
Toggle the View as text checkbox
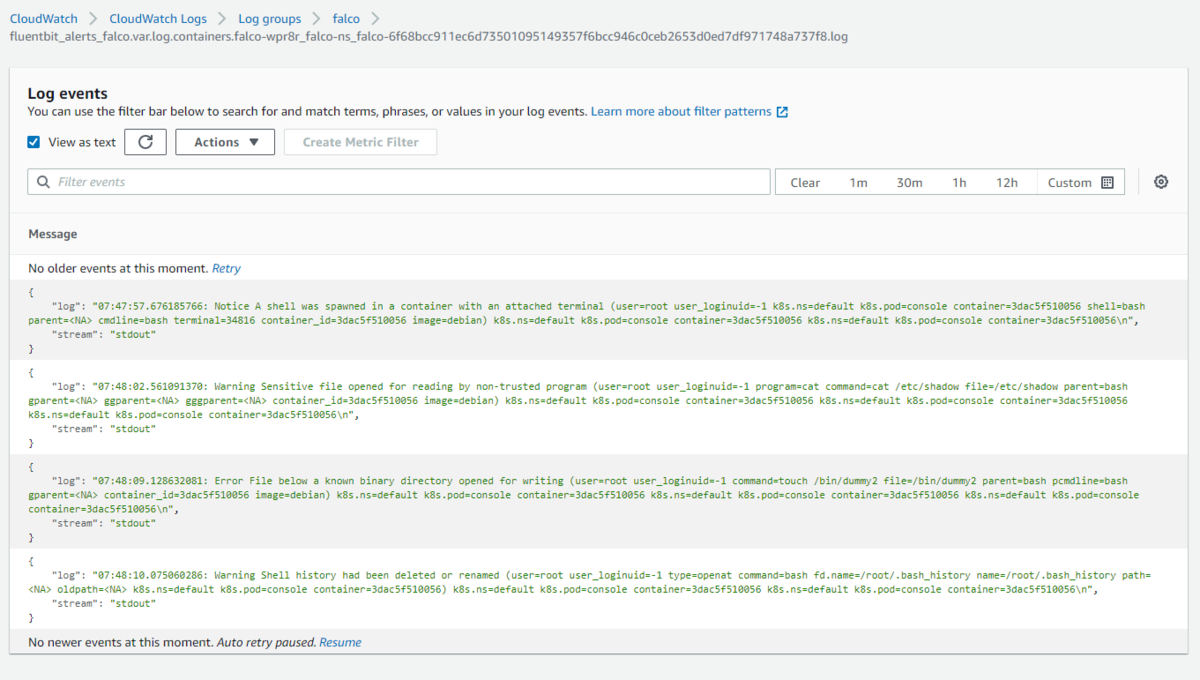coord(34,142)
